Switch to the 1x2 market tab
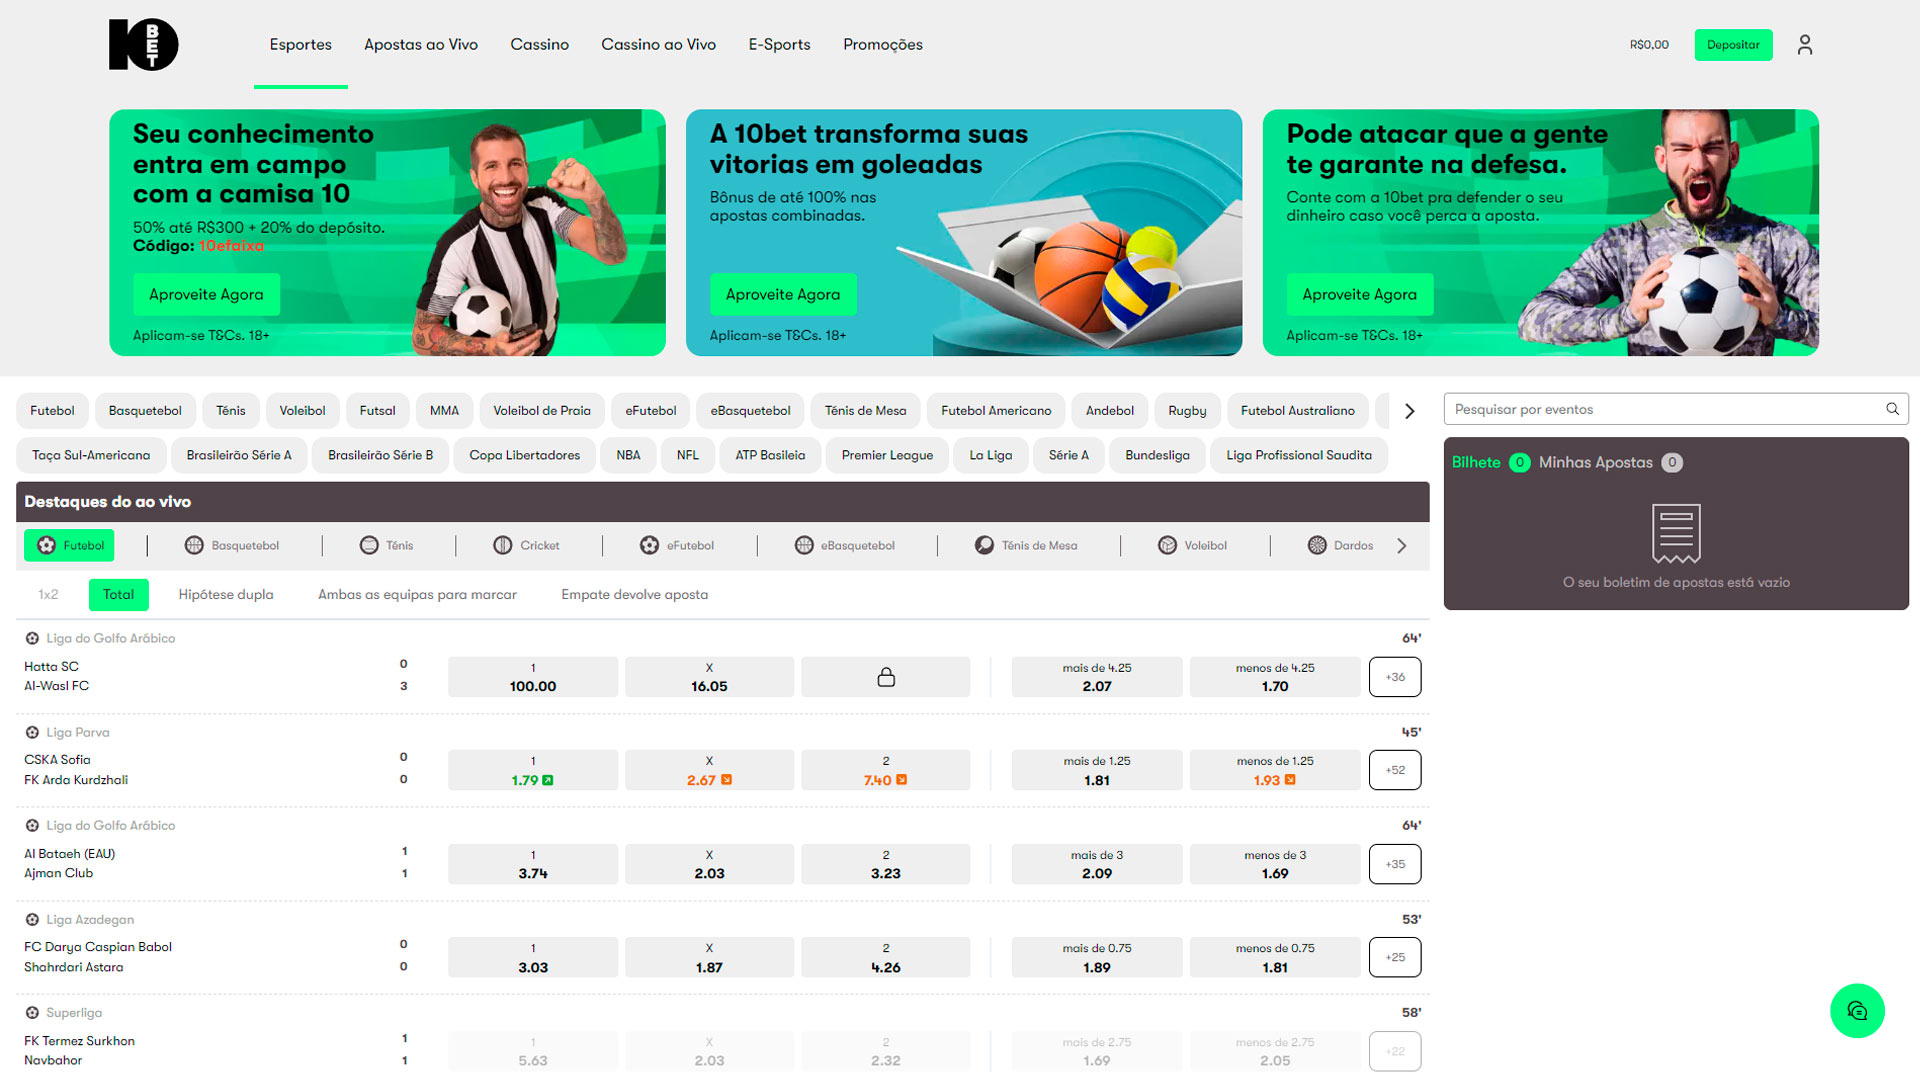Image resolution: width=1920 pixels, height=1080 pixels. 48,595
